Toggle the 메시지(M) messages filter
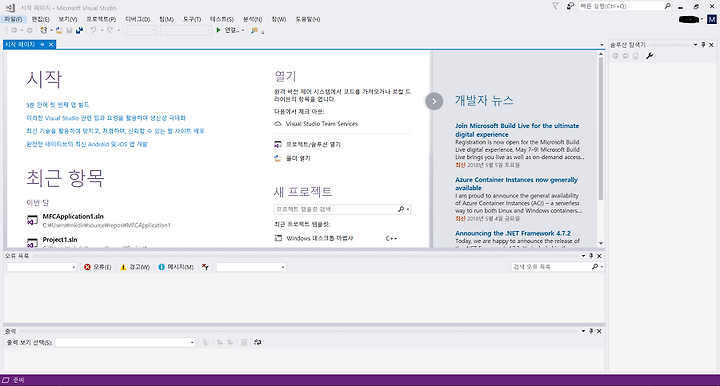The height and width of the screenshot is (386, 720). tap(176, 267)
